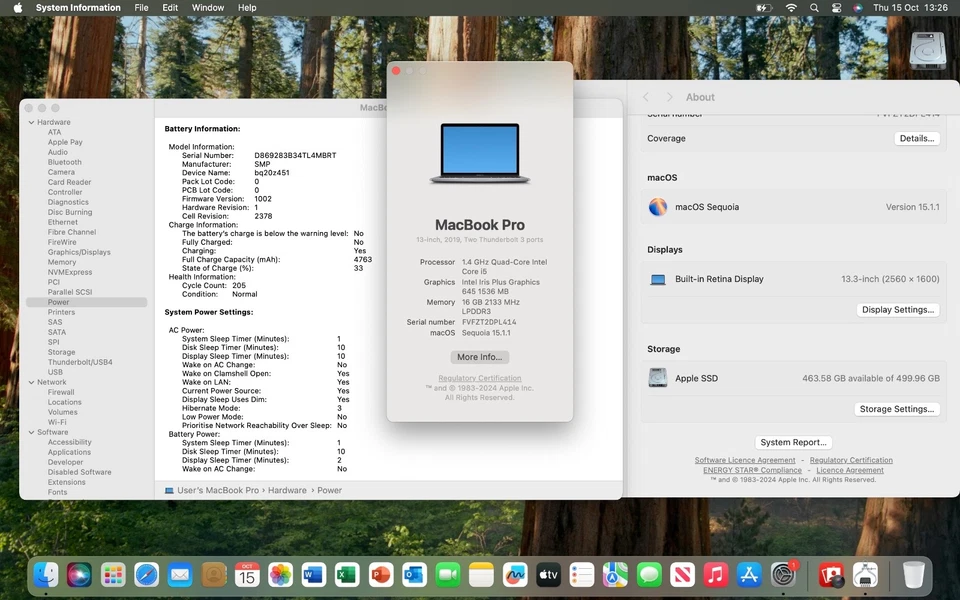This screenshot has width=960, height=600.
Task: Launch Microsoft Word from the Dock
Action: click(x=313, y=575)
